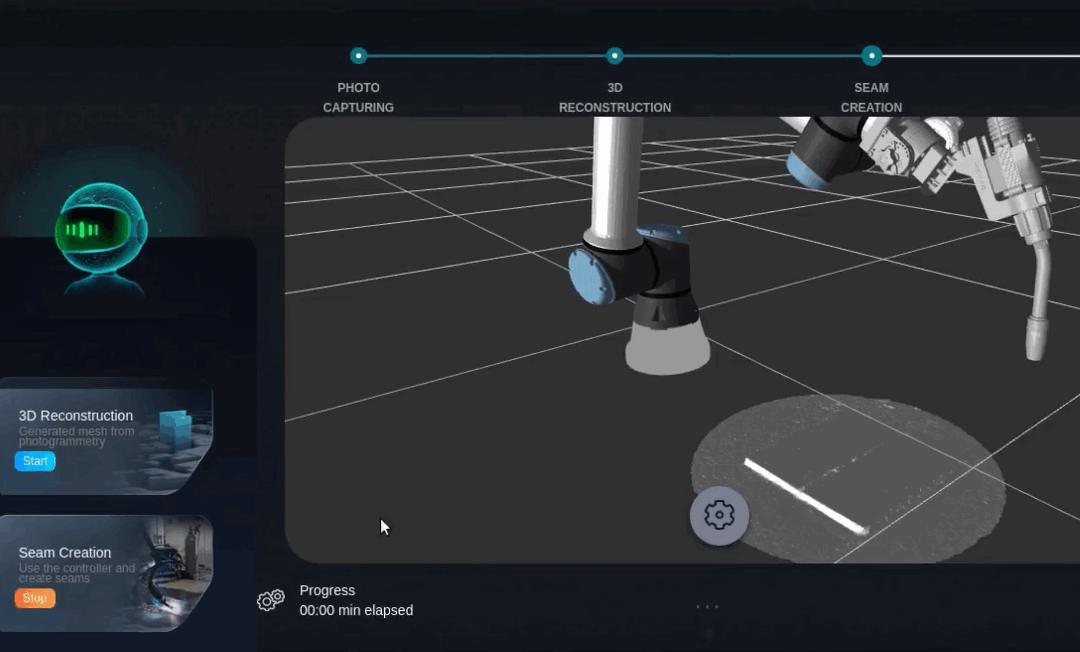Toggle the Photo Capturing step complete marker

[358, 56]
